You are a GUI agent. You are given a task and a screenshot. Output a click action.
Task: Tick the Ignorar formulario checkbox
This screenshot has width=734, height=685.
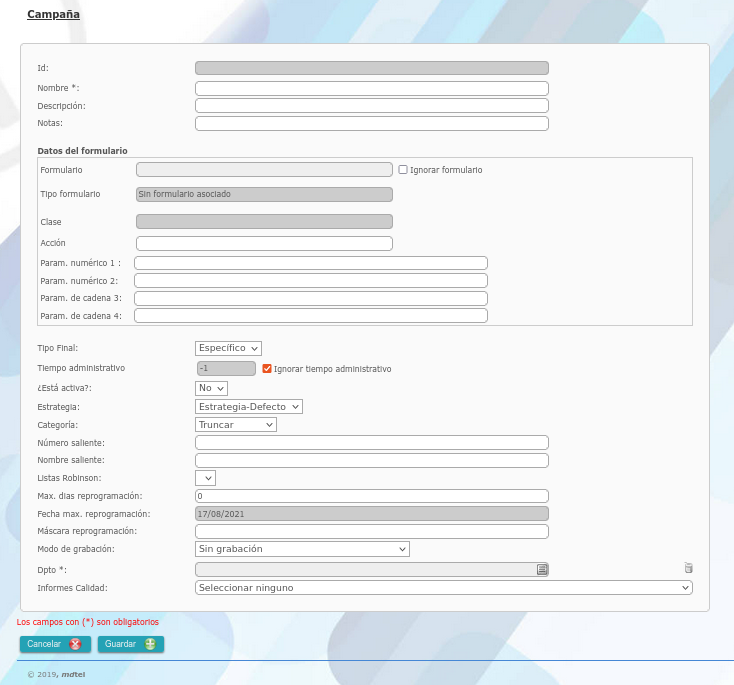pos(403,169)
